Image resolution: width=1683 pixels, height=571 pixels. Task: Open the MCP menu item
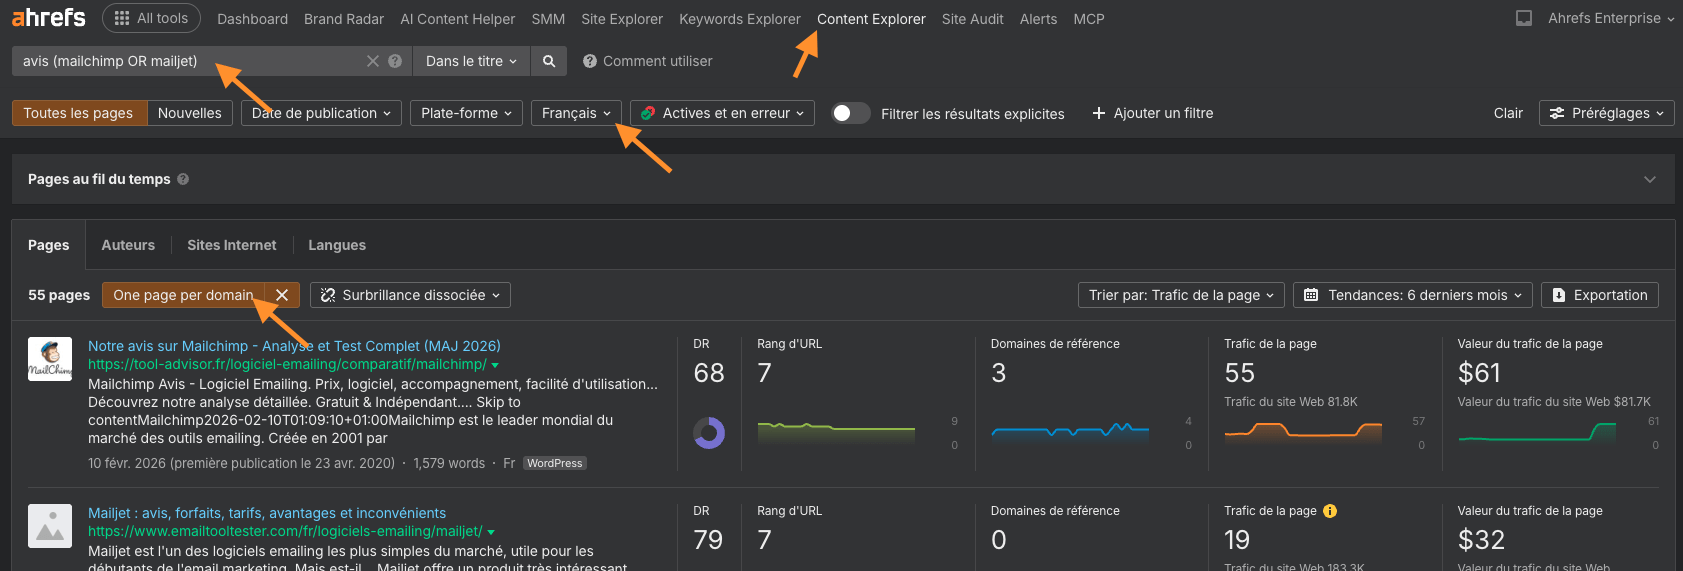click(1089, 19)
